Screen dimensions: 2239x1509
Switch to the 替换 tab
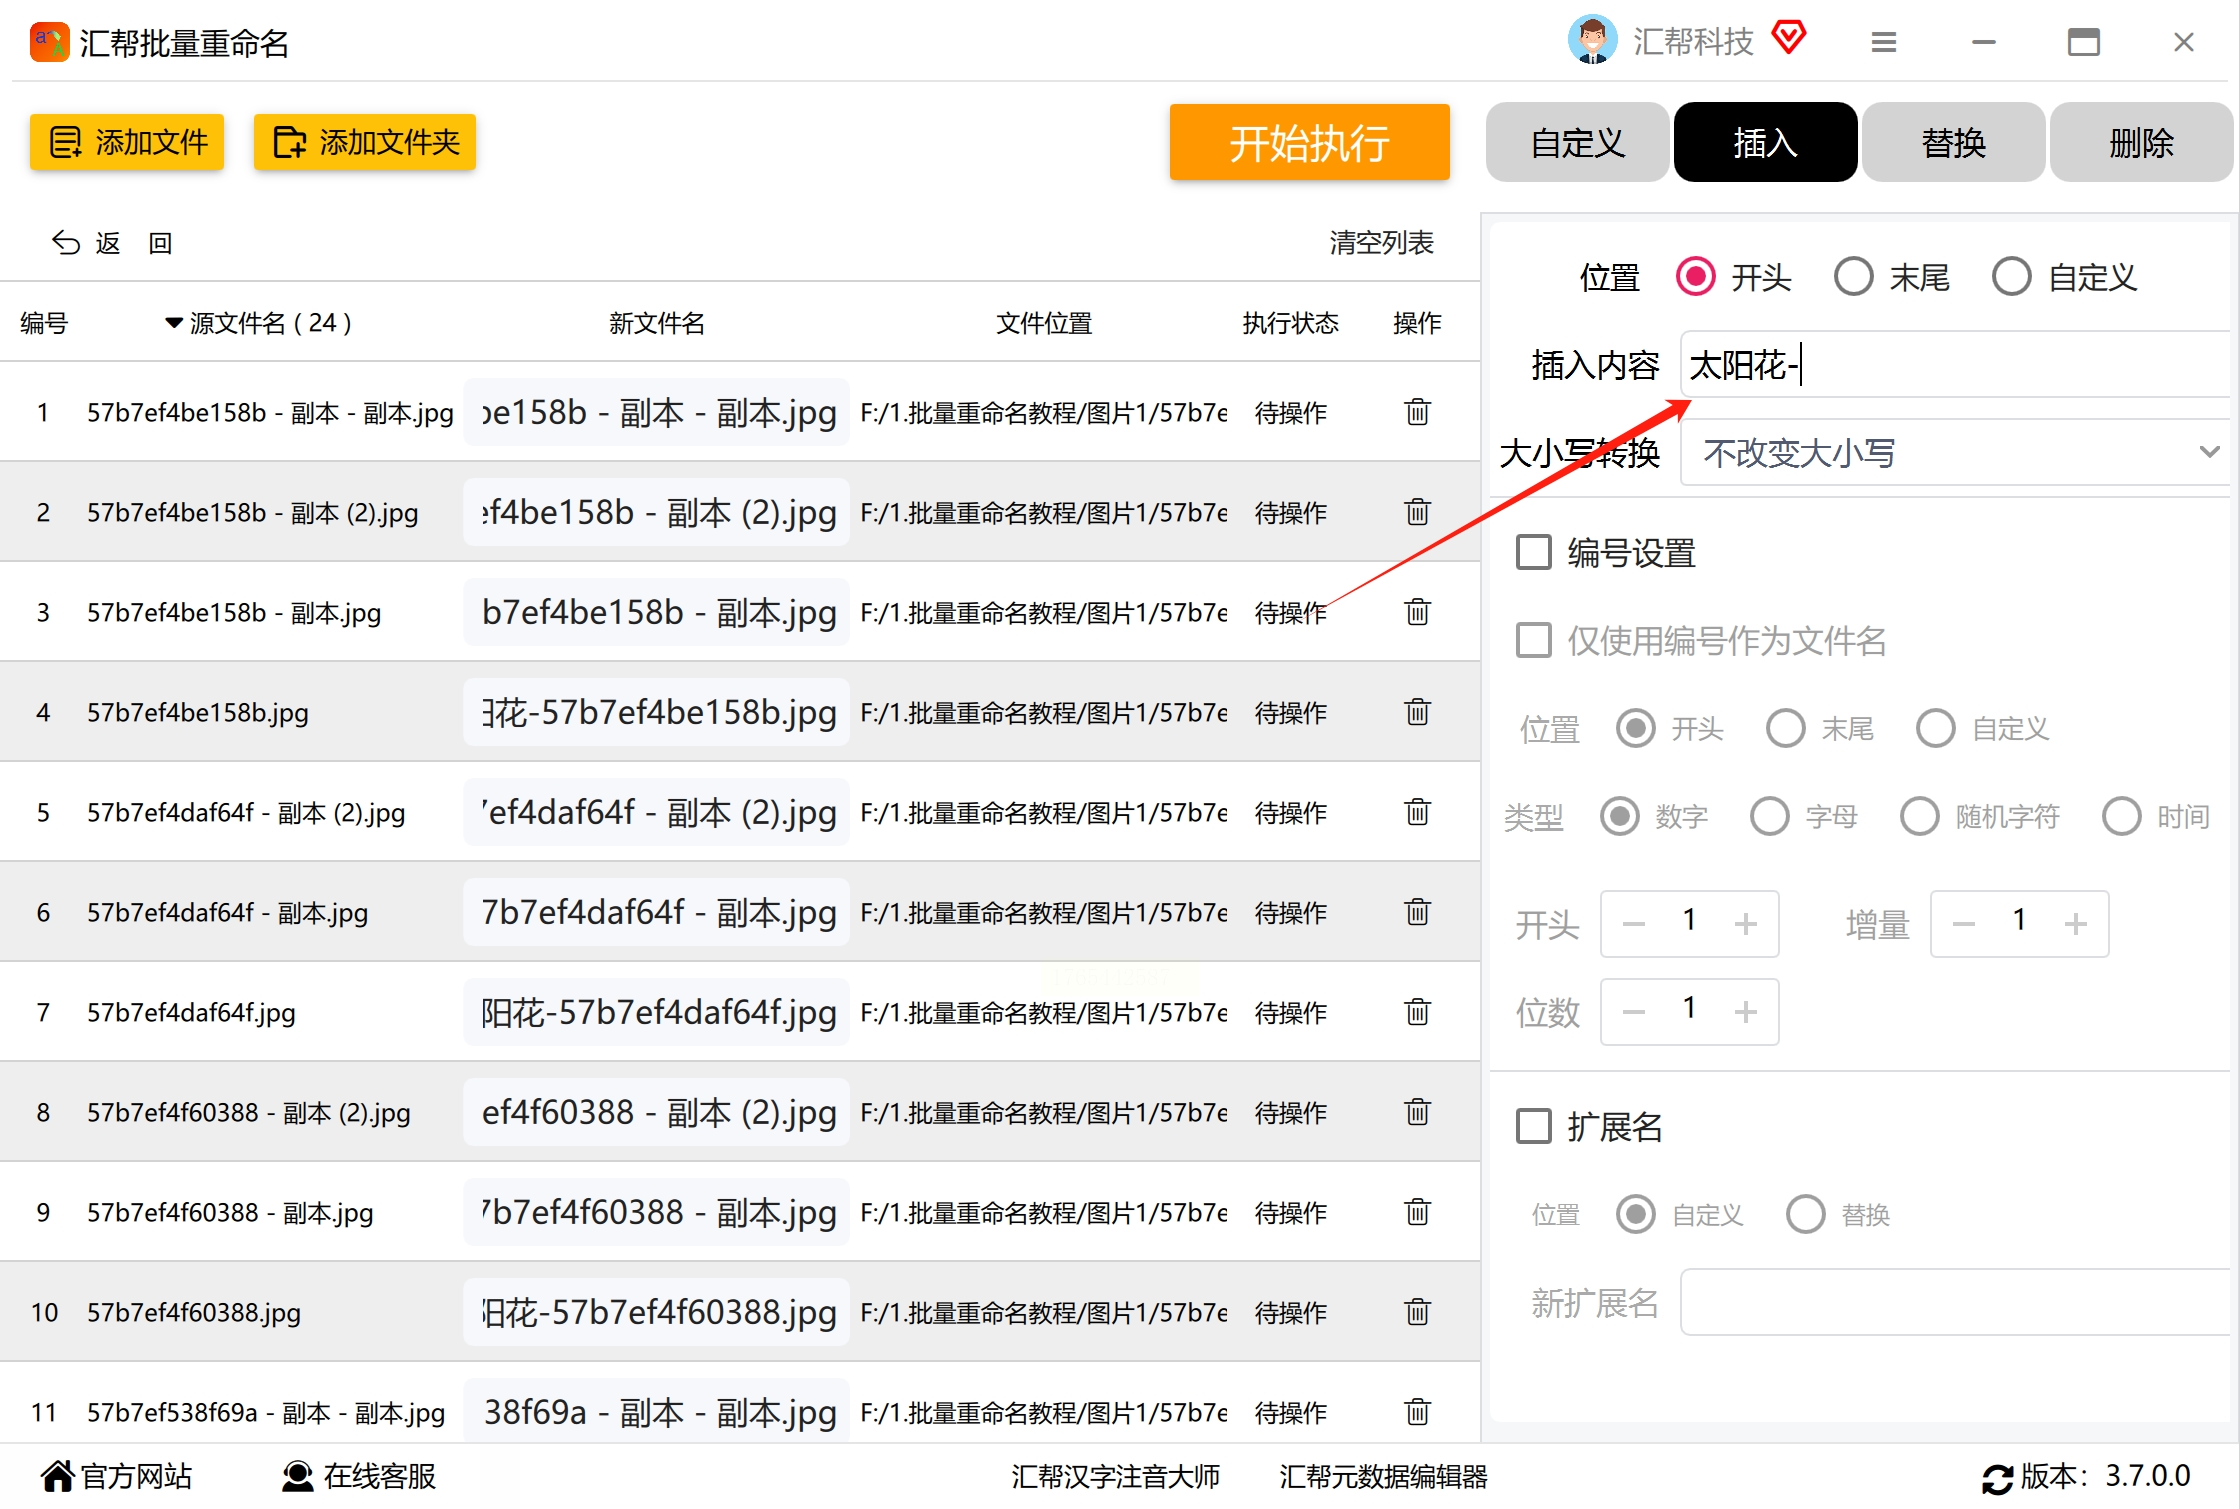1952,143
